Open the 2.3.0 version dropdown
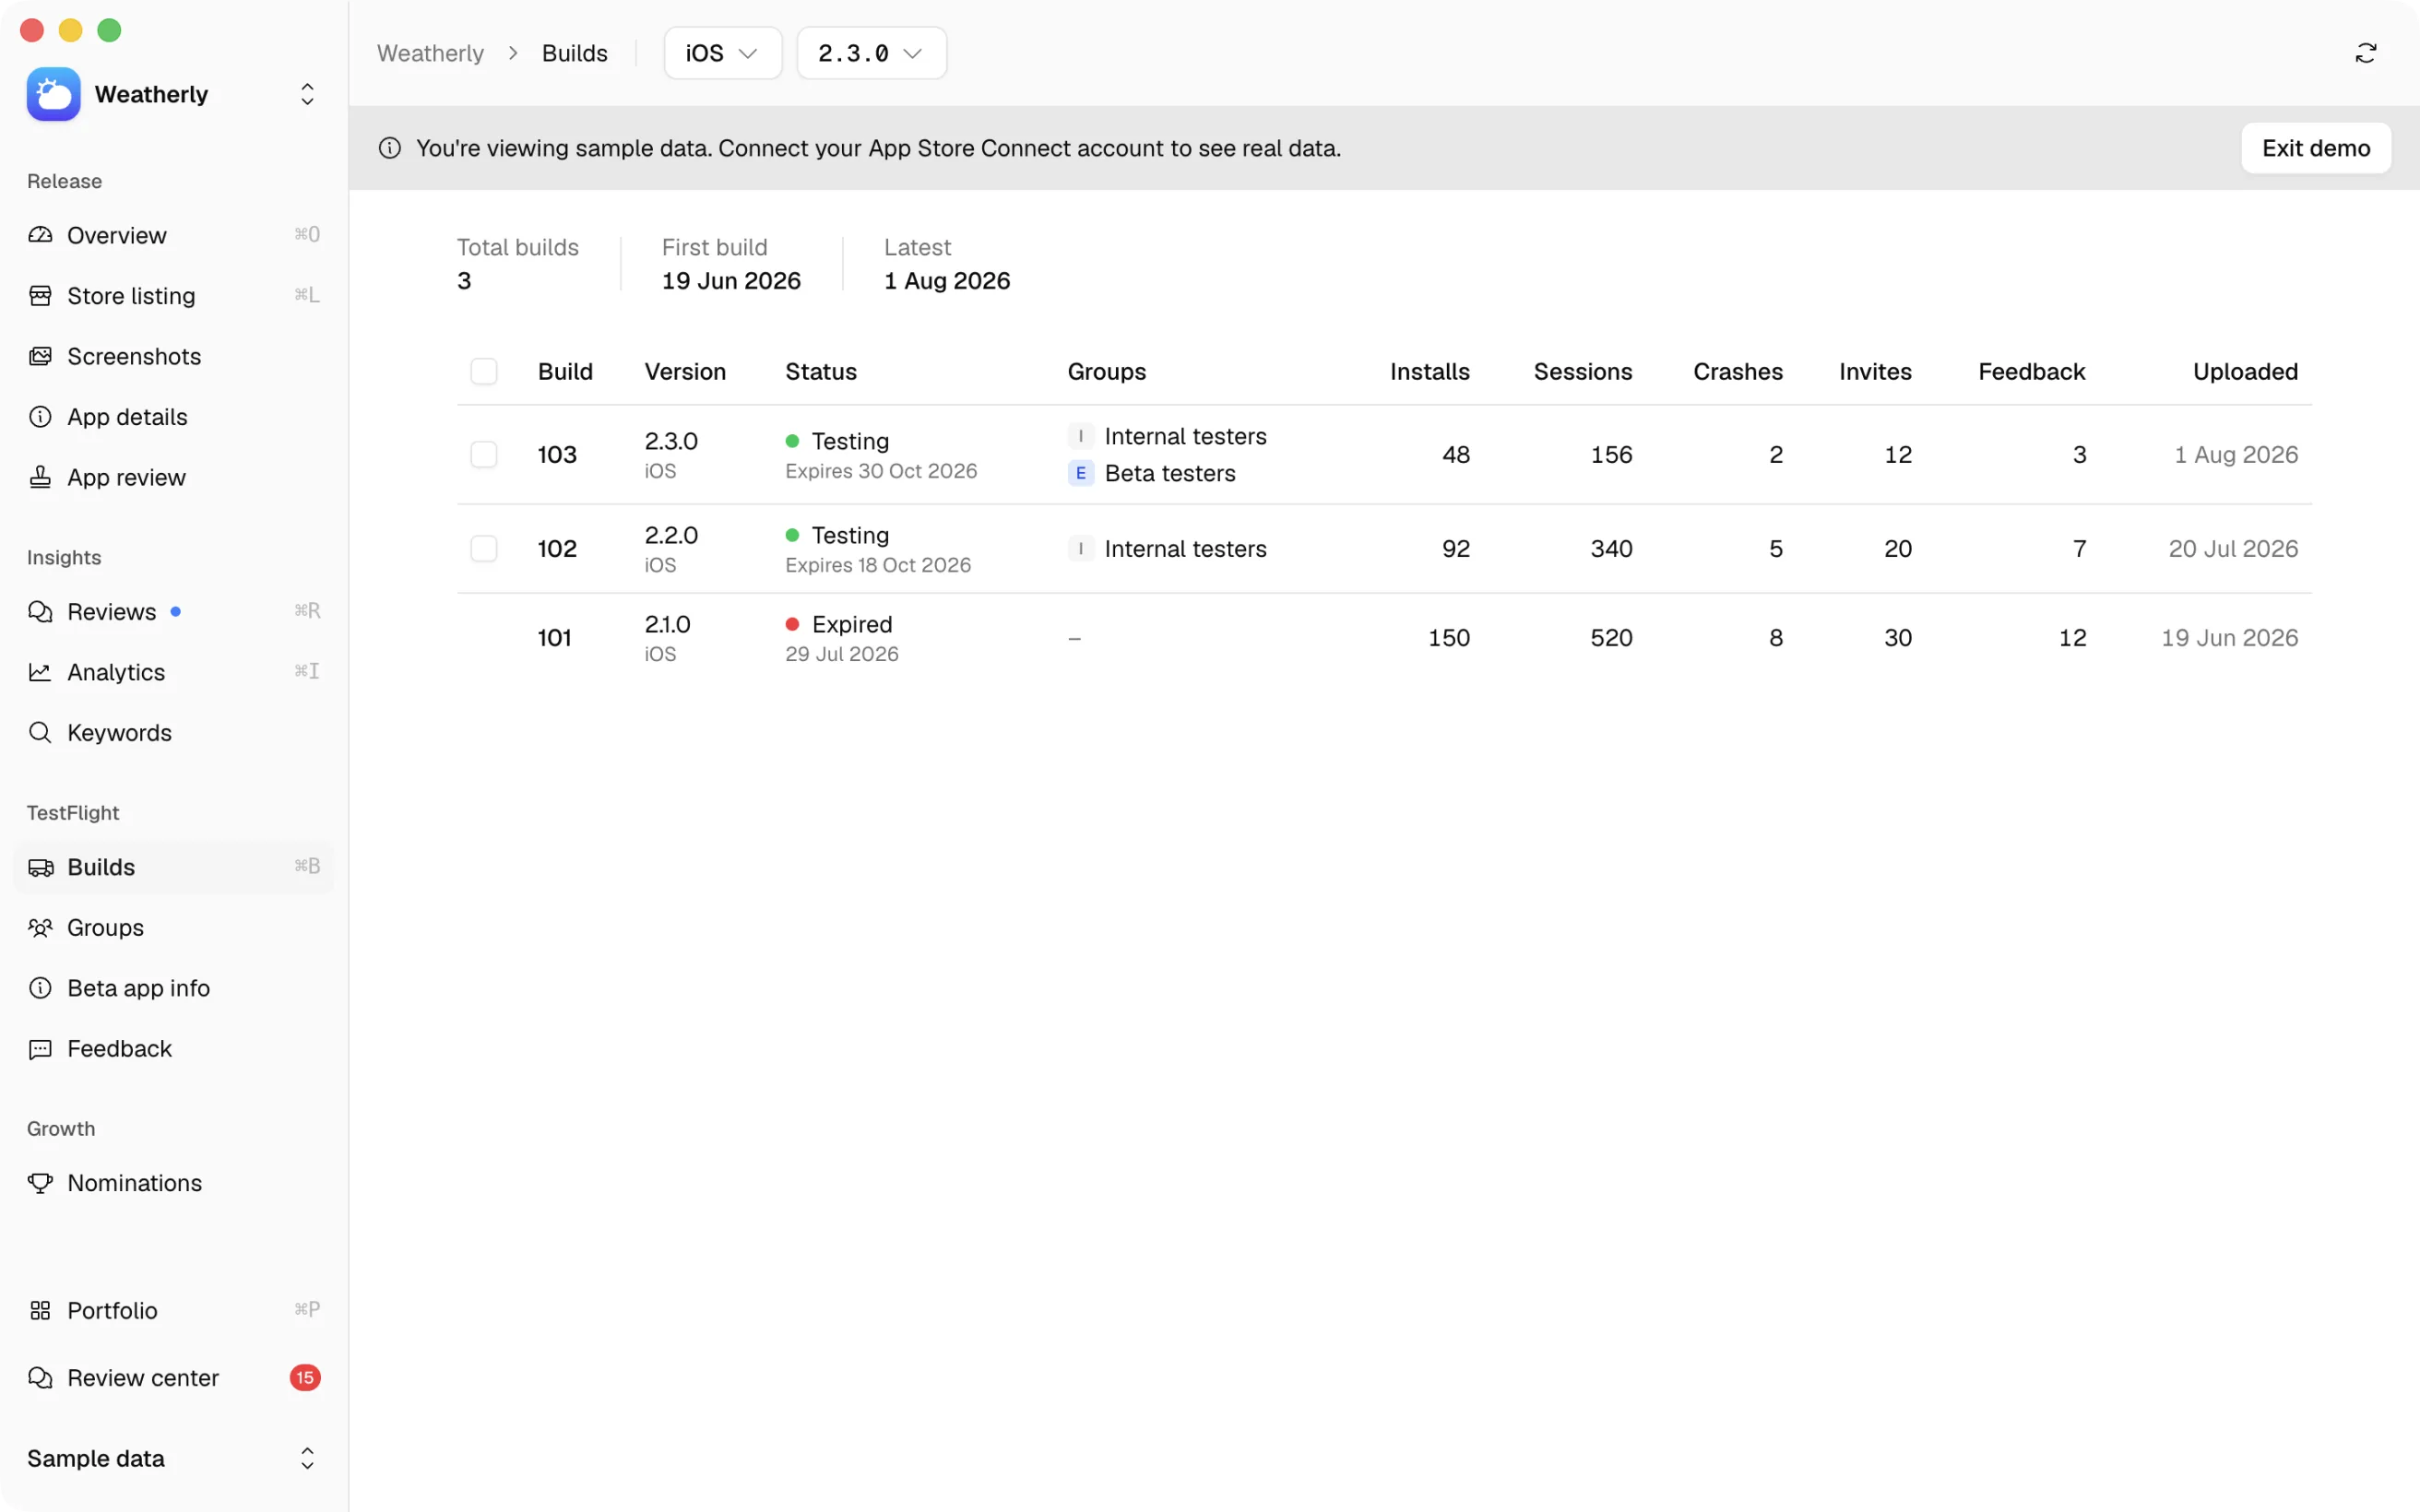This screenshot has height=1512, width=2420. [x=871, y=53]
